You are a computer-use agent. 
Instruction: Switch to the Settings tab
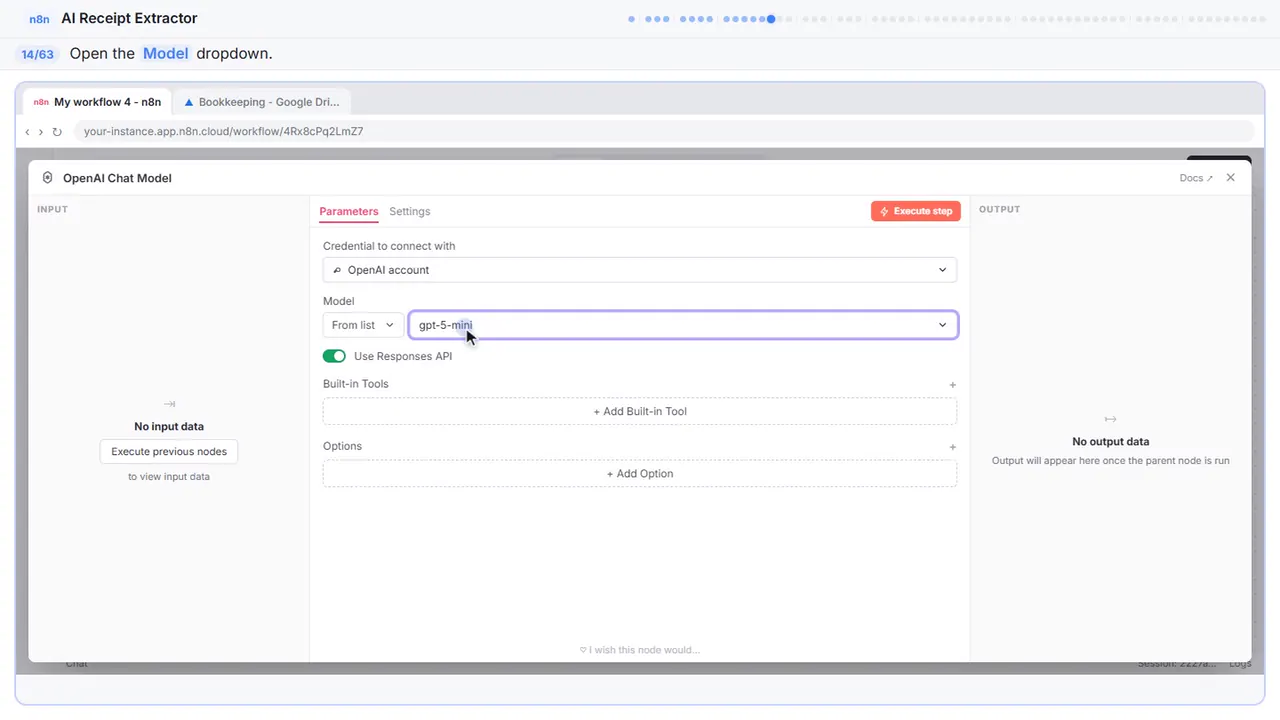coord(410,211)
